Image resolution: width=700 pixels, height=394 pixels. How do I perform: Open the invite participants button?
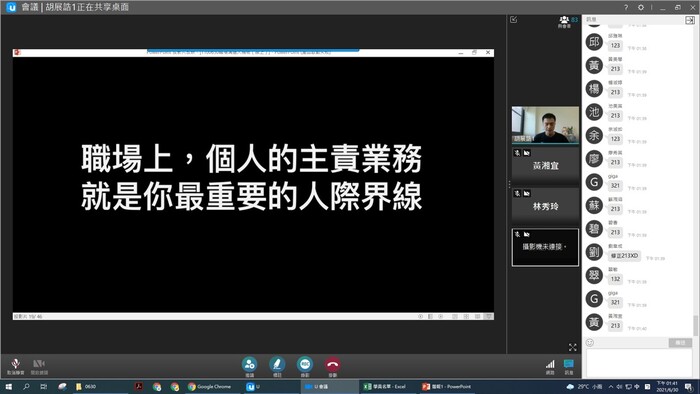250,364
